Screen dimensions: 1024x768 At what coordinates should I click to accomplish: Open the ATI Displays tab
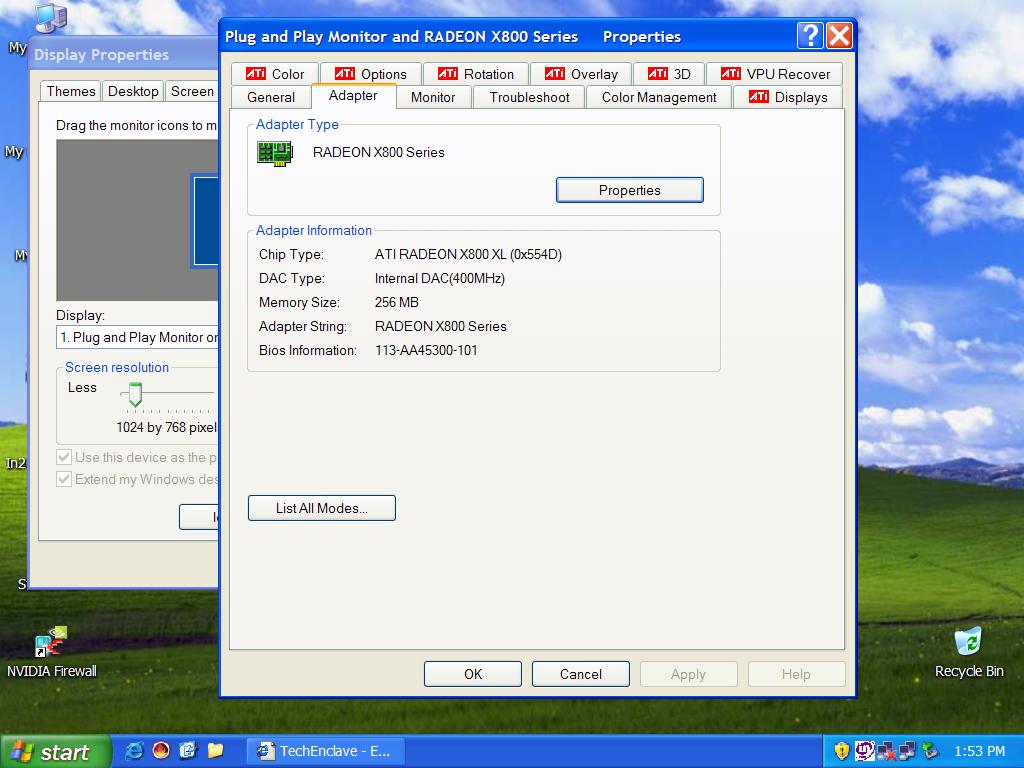point(788,97)
